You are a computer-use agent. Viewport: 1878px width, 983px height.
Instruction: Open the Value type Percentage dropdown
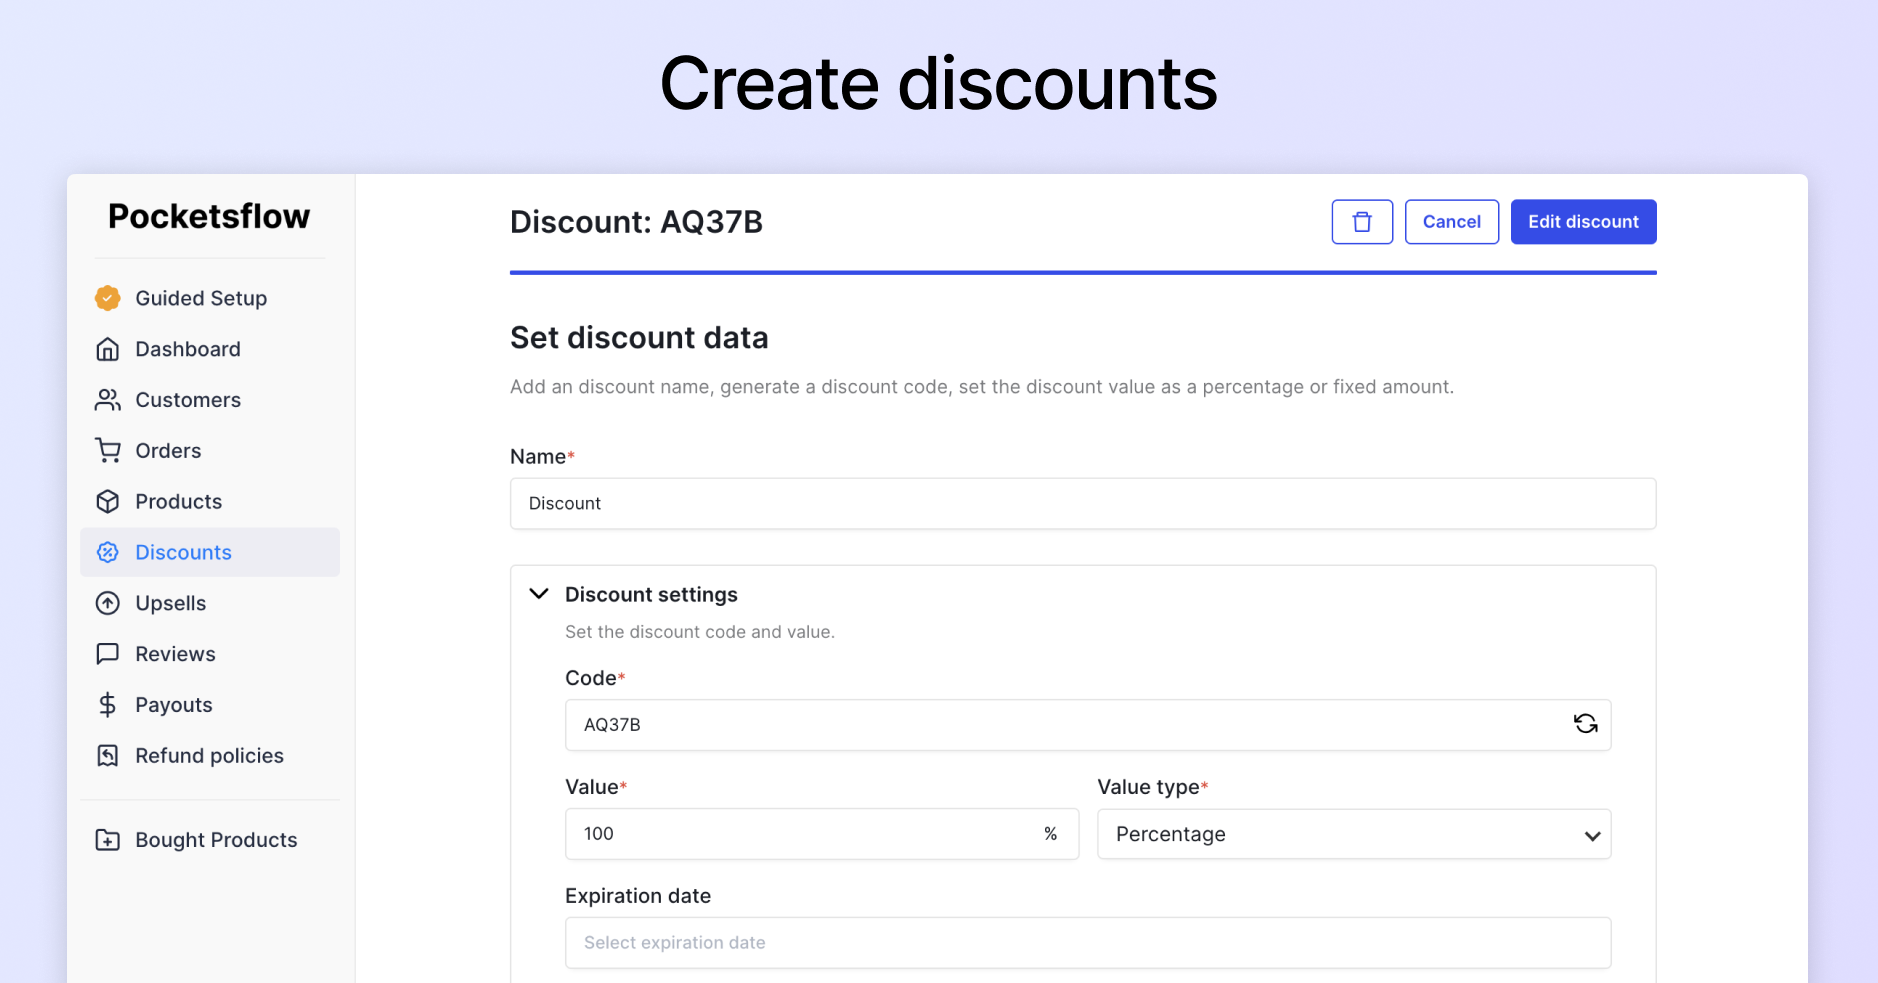[1354, 834]
